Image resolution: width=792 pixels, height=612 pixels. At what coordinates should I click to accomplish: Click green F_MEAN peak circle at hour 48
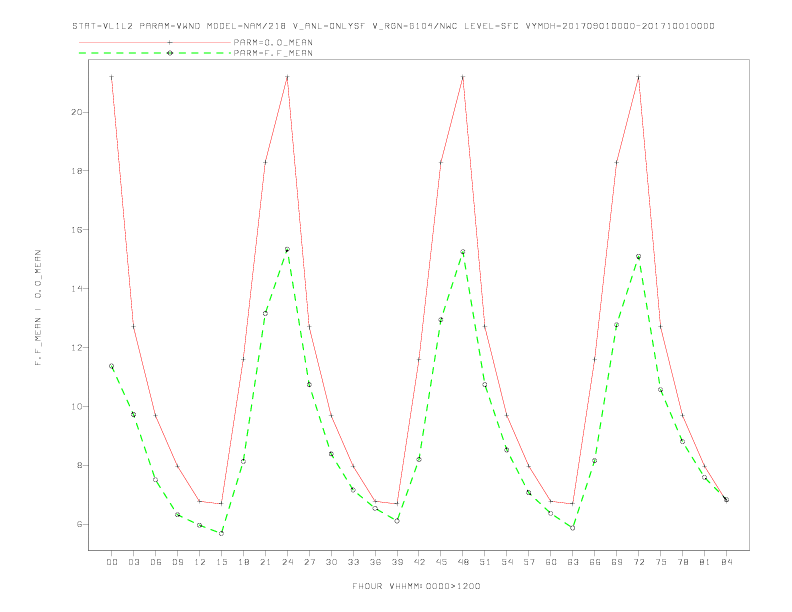463,251
